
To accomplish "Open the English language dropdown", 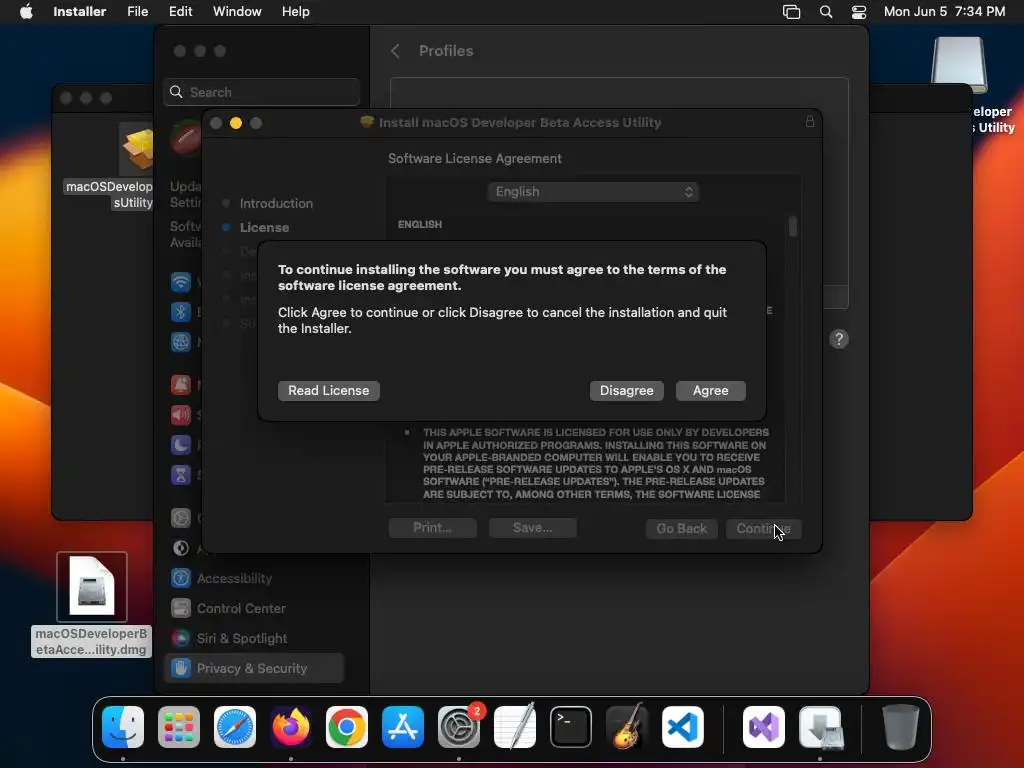I will pos(593,192).
